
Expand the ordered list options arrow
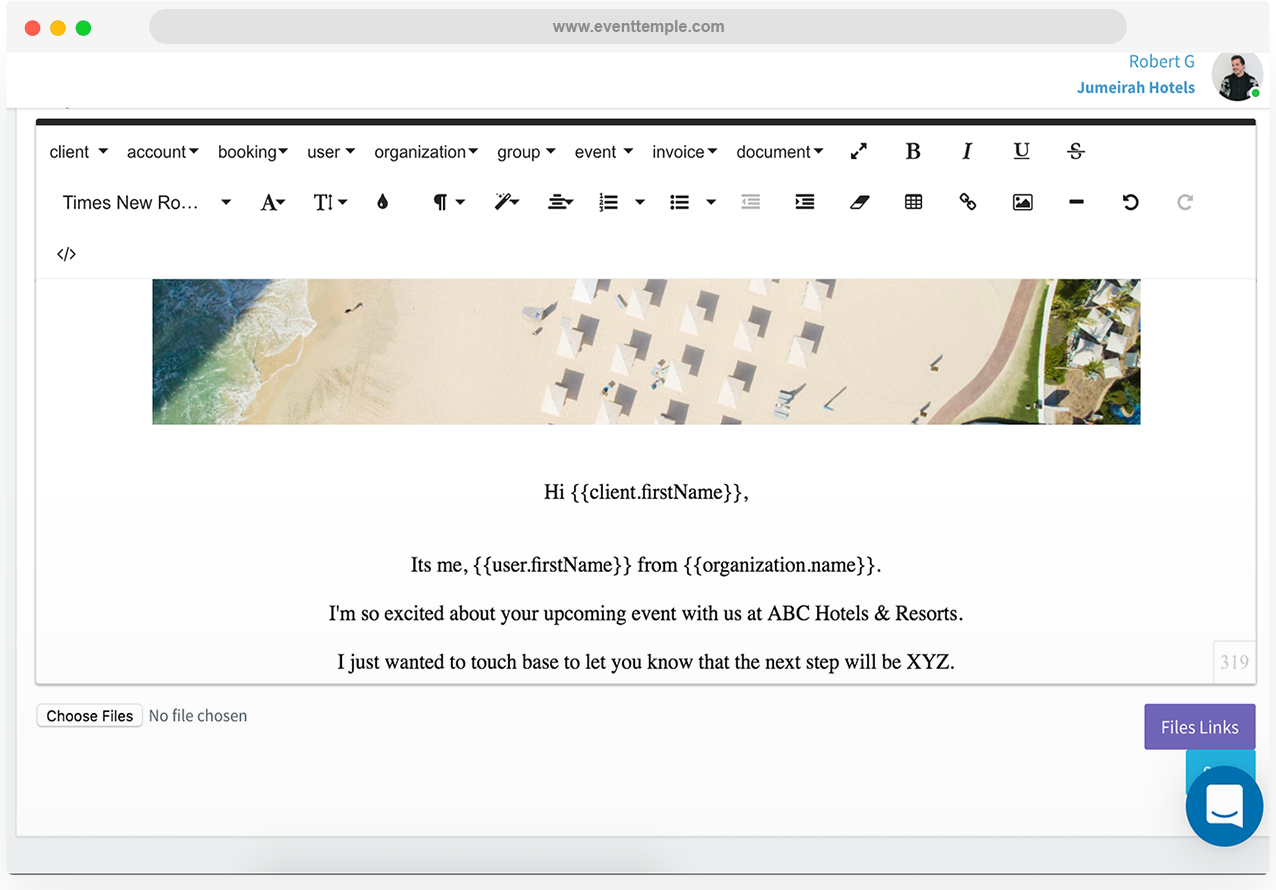[x=640, y=202]
